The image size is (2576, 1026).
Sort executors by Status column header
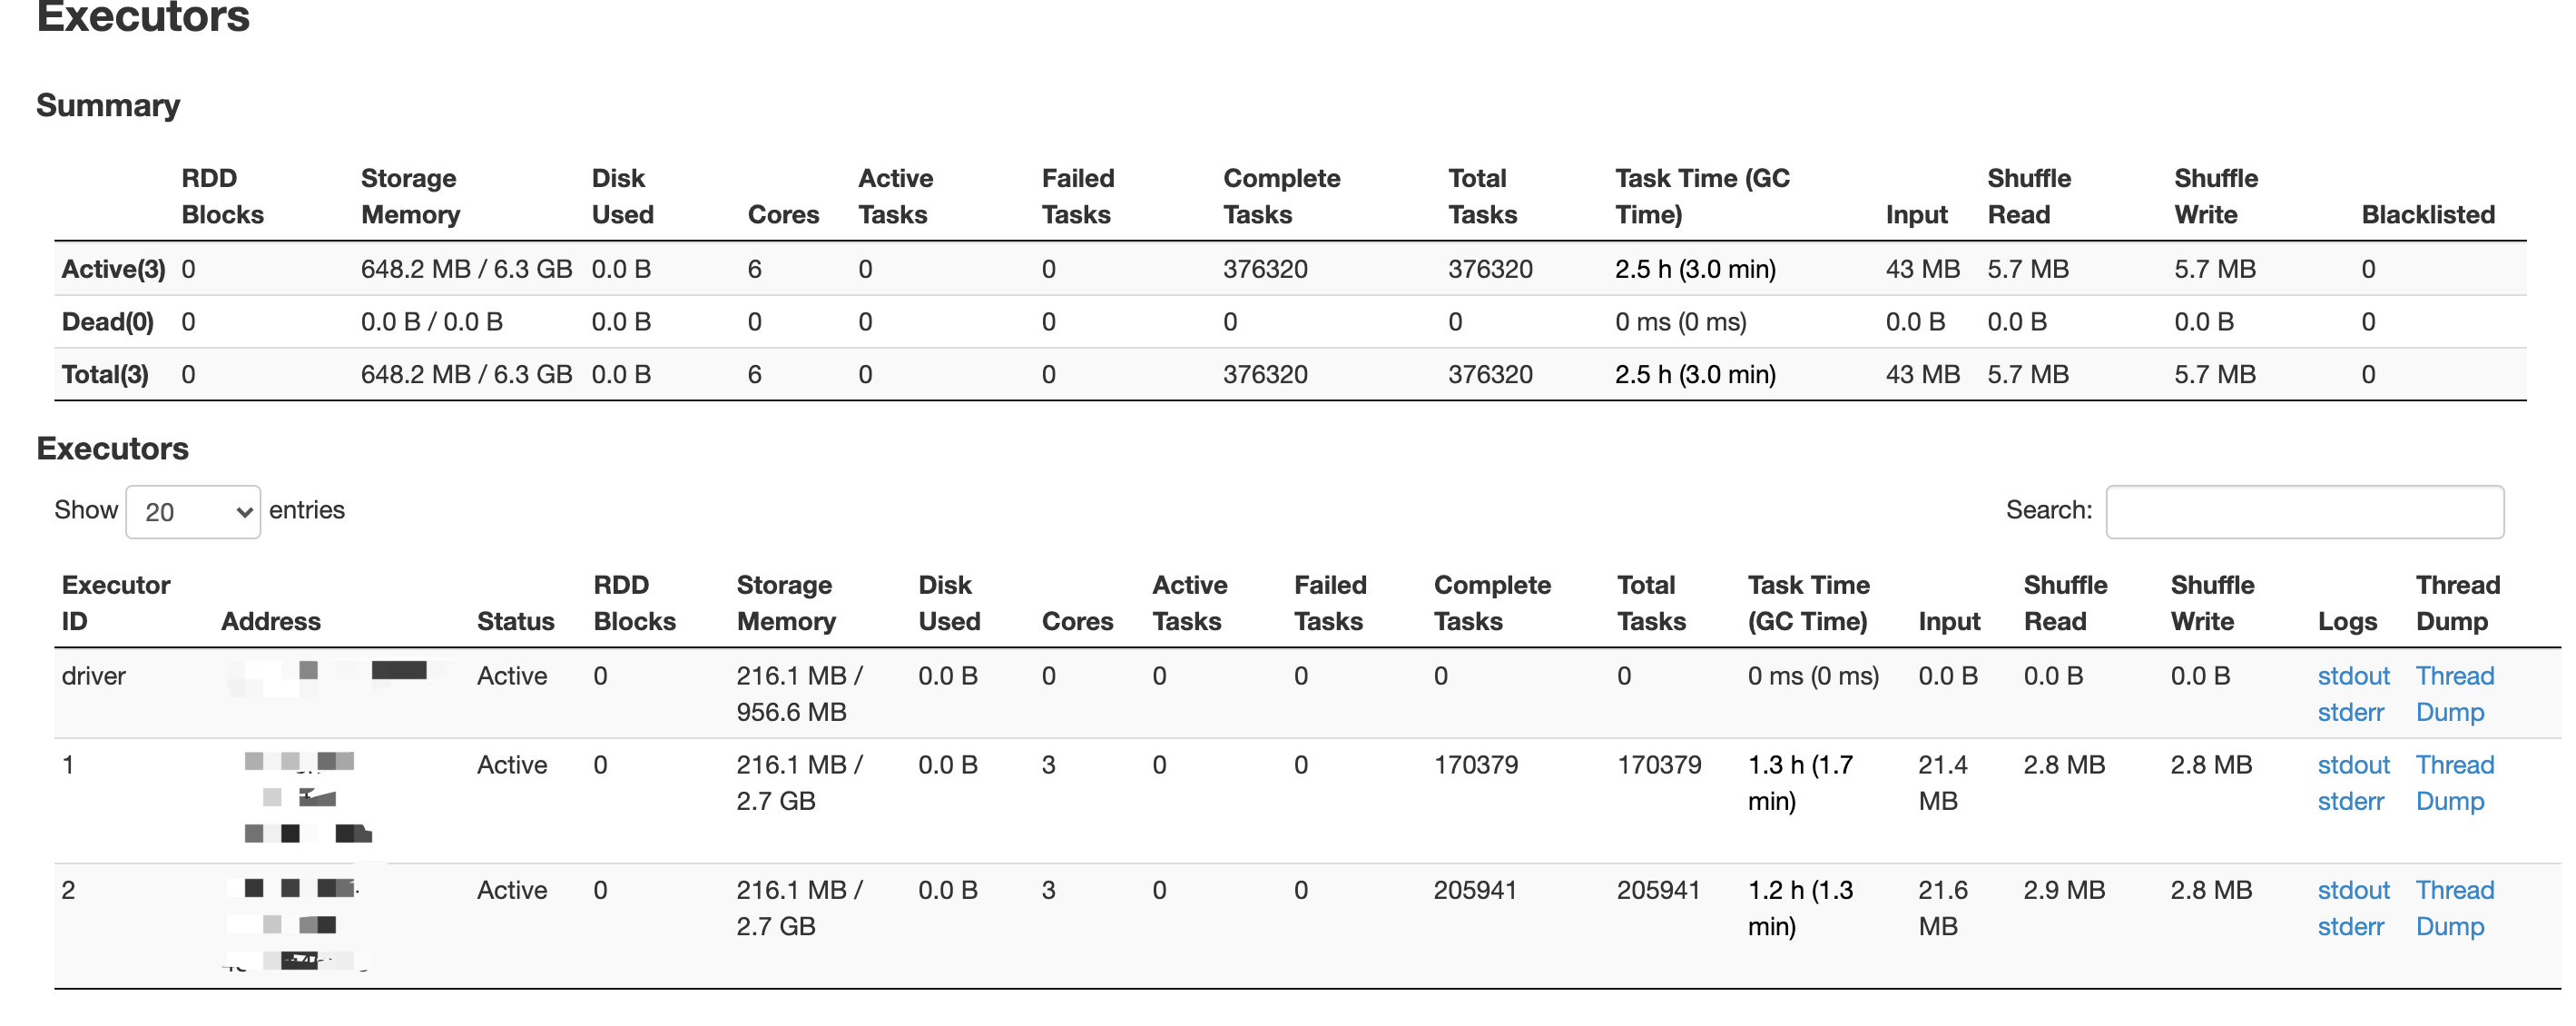[515, 621]
